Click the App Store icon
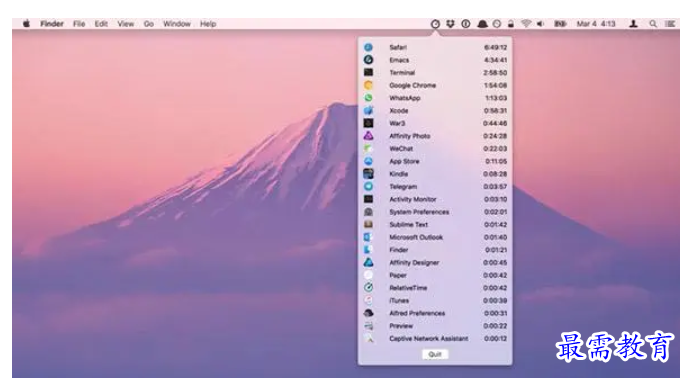Viewport: 680px width, 378px height. (368, 161)
